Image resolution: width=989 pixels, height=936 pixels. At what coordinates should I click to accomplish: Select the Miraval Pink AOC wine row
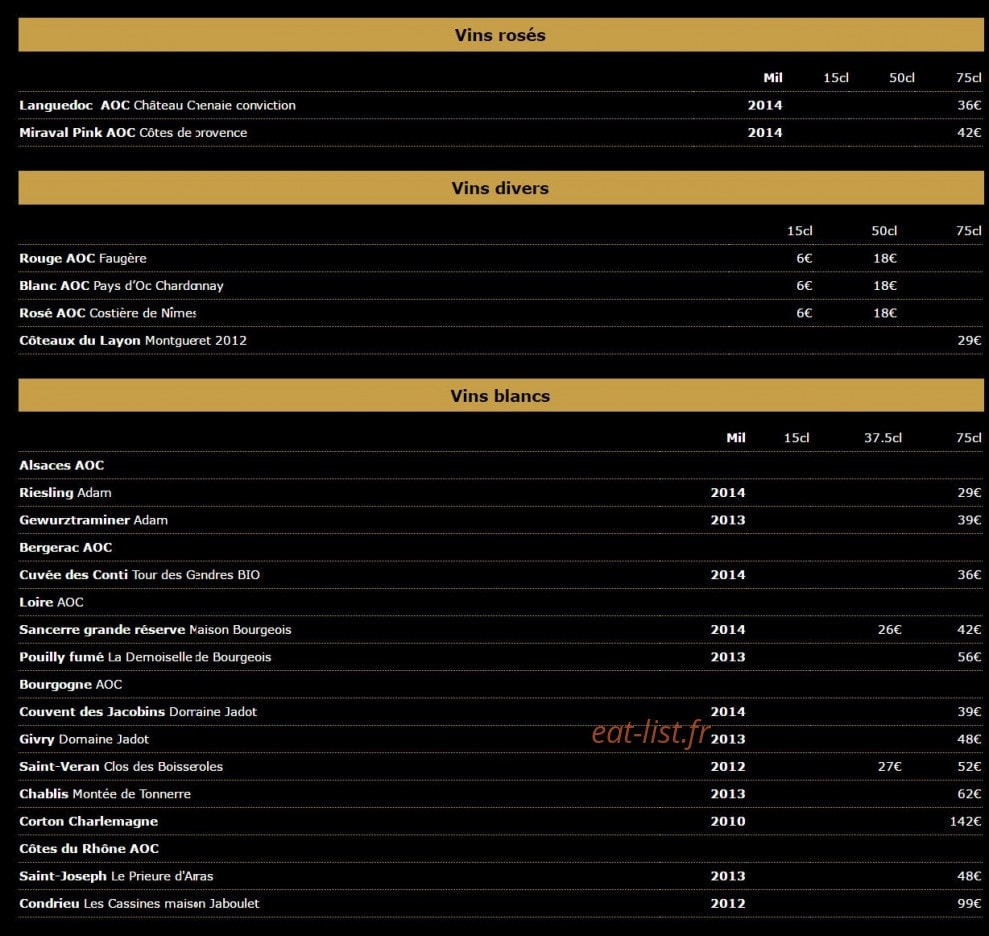[x=501, y=132]
